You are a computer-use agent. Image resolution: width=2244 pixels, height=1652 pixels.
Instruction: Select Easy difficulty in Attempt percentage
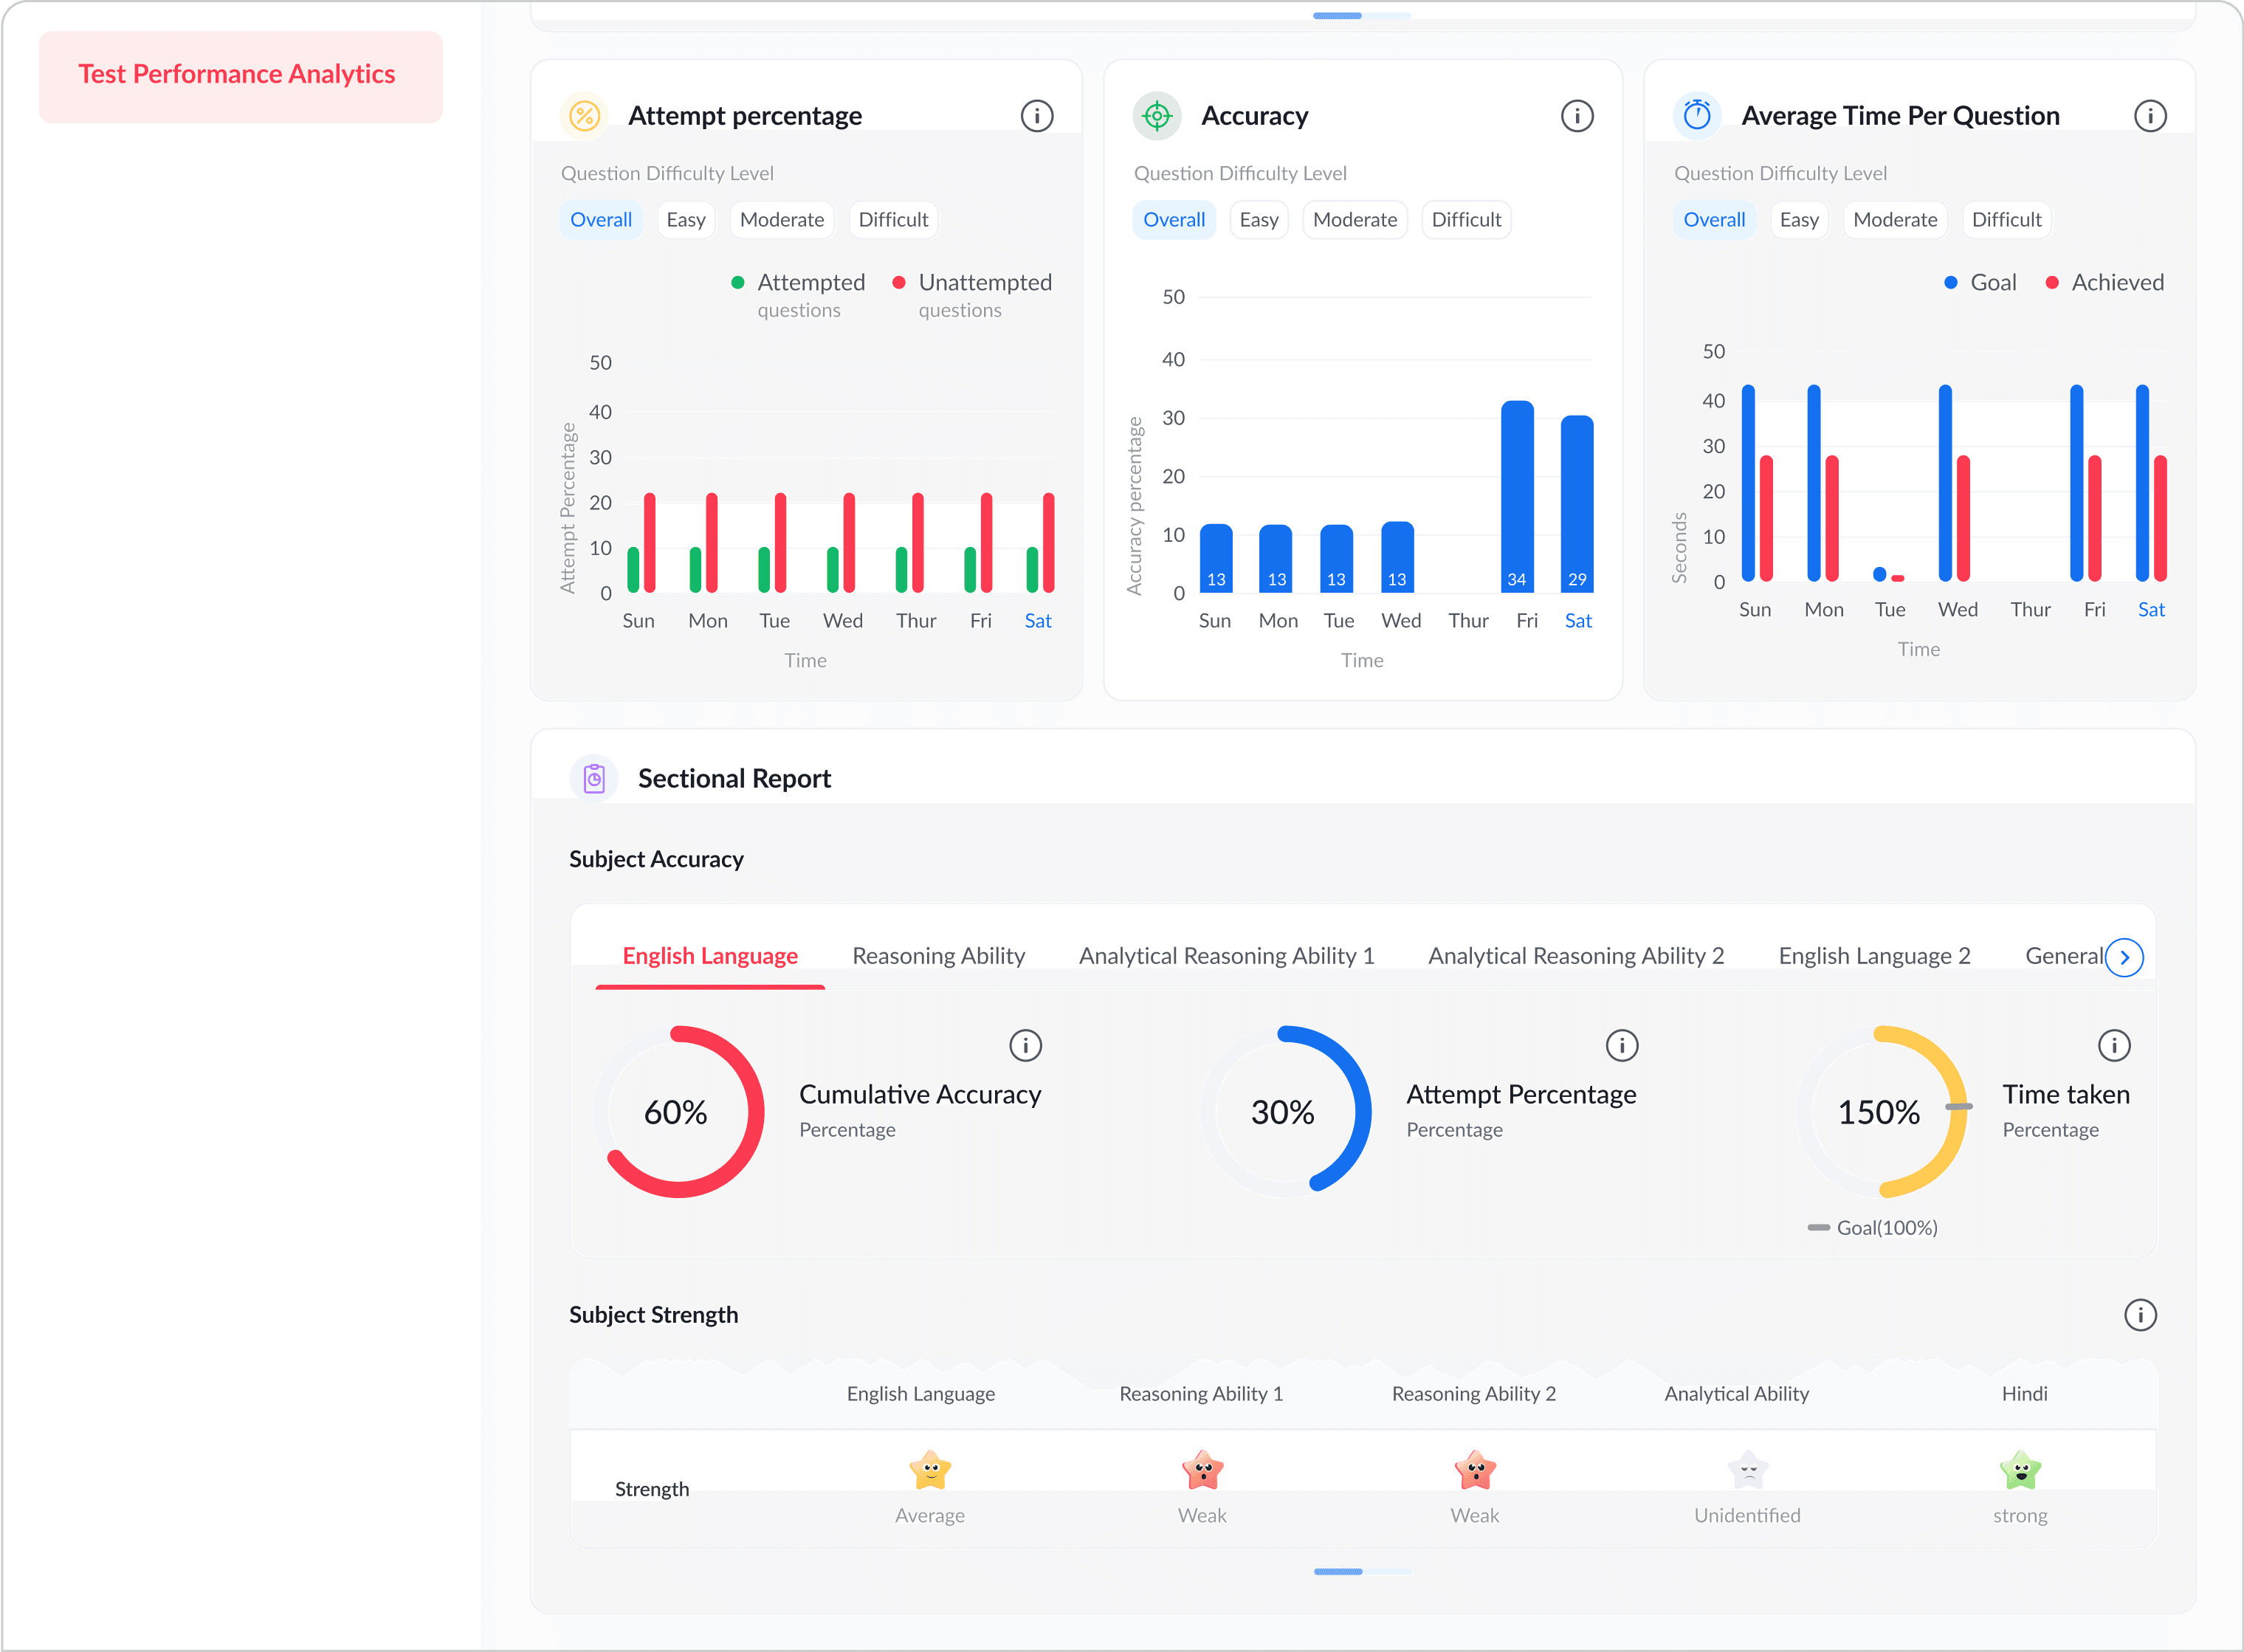coord(685,220)
